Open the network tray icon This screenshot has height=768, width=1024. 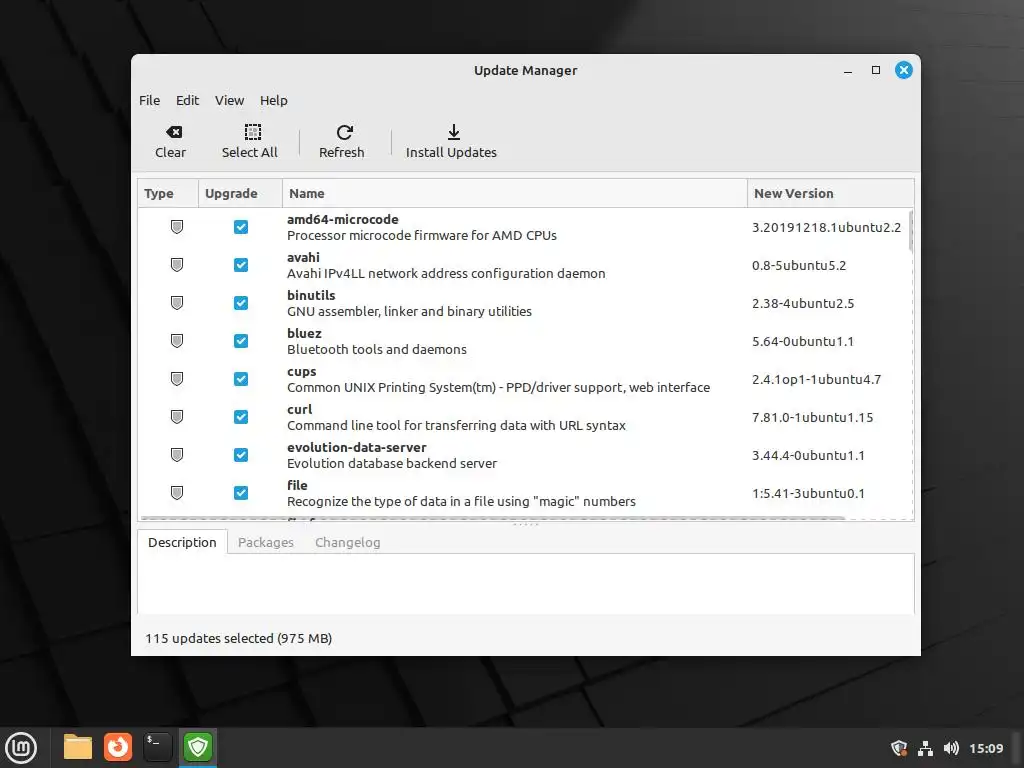[x=925, y=748]
